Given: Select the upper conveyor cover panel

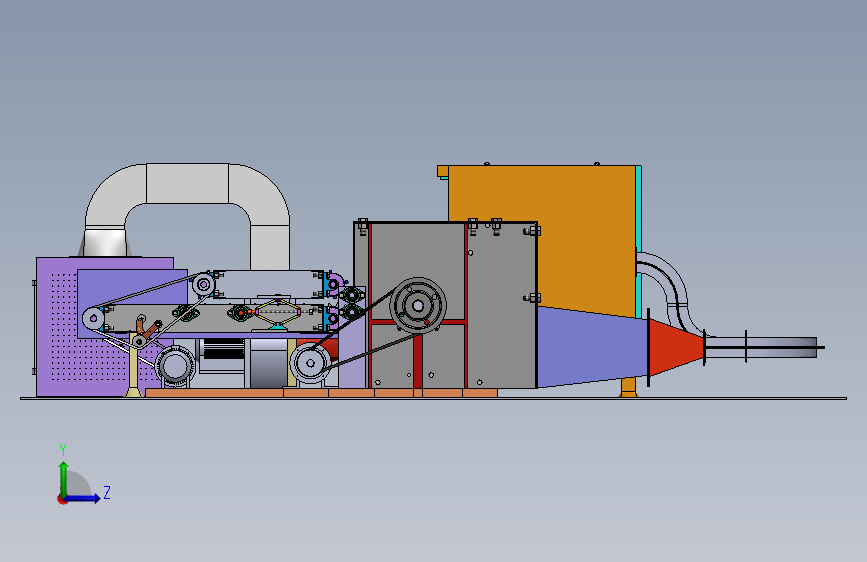Looking at the screenshot, I should click(268, 284).
